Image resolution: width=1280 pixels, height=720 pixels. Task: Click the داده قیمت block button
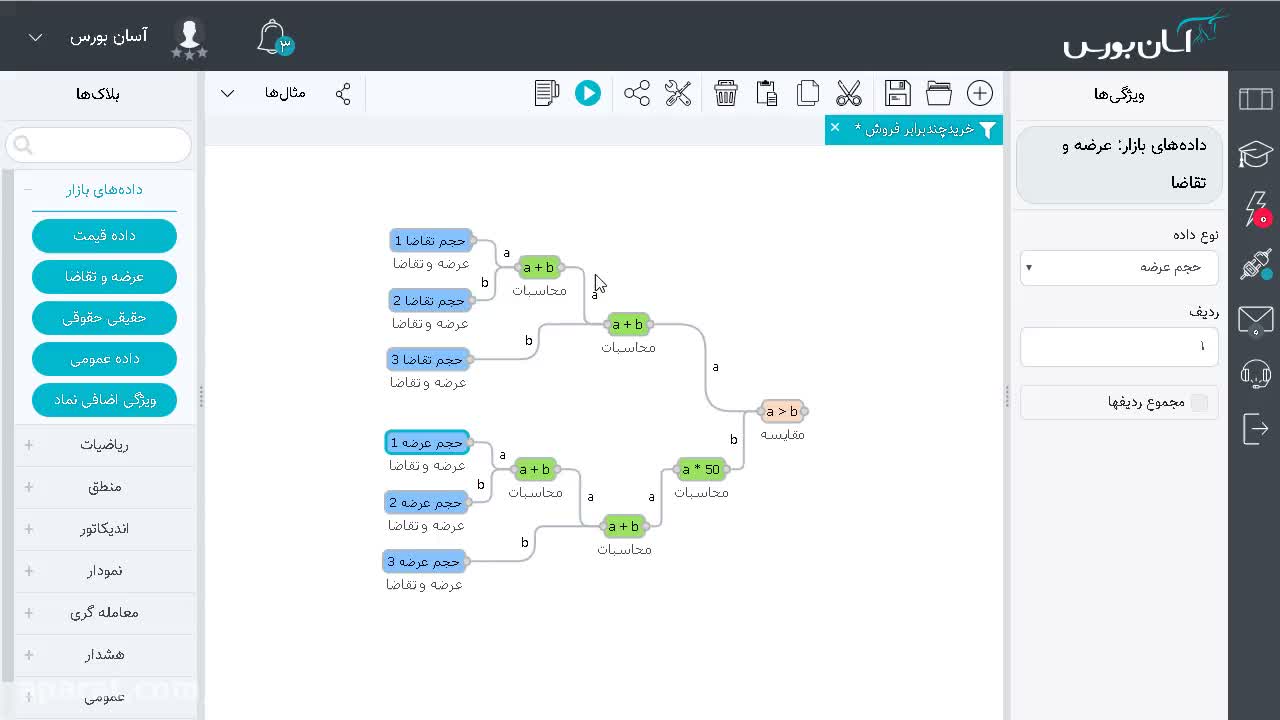(104, 235)
